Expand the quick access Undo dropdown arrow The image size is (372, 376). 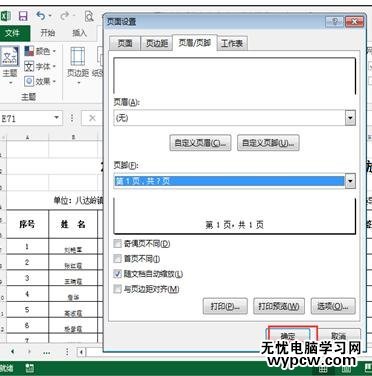point(50,15)
